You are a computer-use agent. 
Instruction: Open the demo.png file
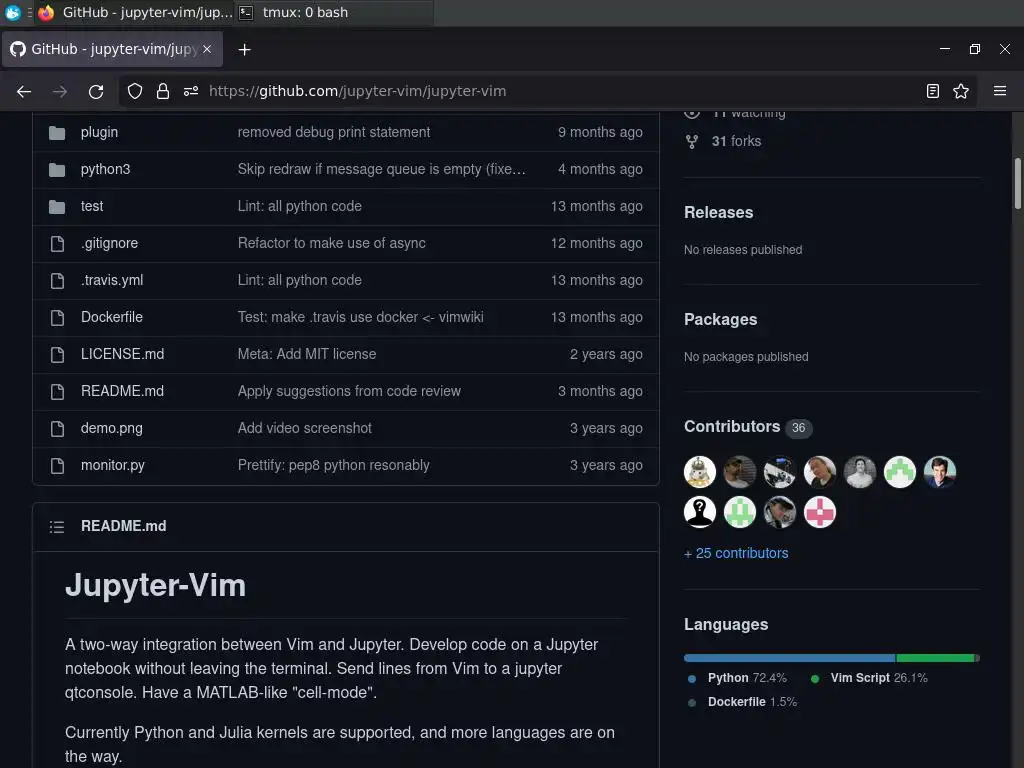[112, 428]
